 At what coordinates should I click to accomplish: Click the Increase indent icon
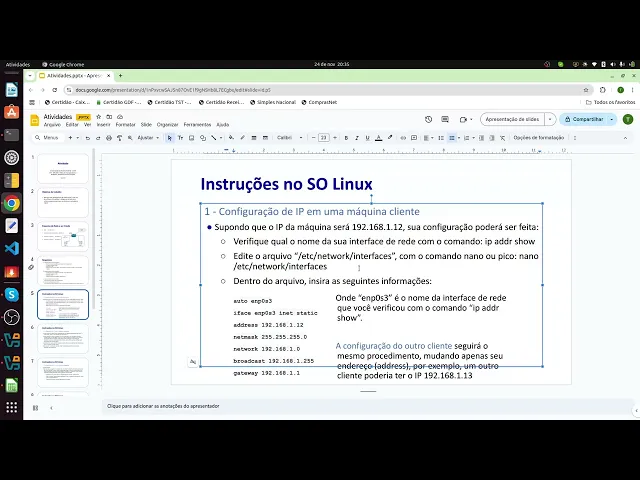pos(492,138)
